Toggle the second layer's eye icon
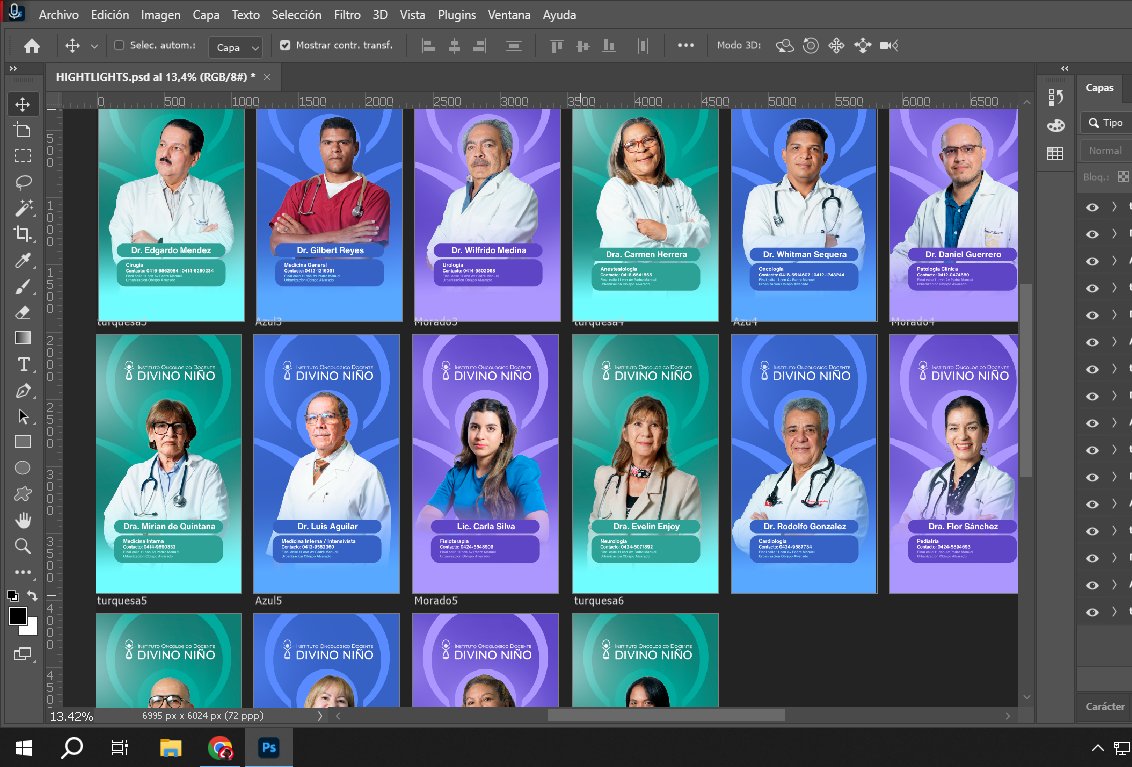 tap(1092, 234)
